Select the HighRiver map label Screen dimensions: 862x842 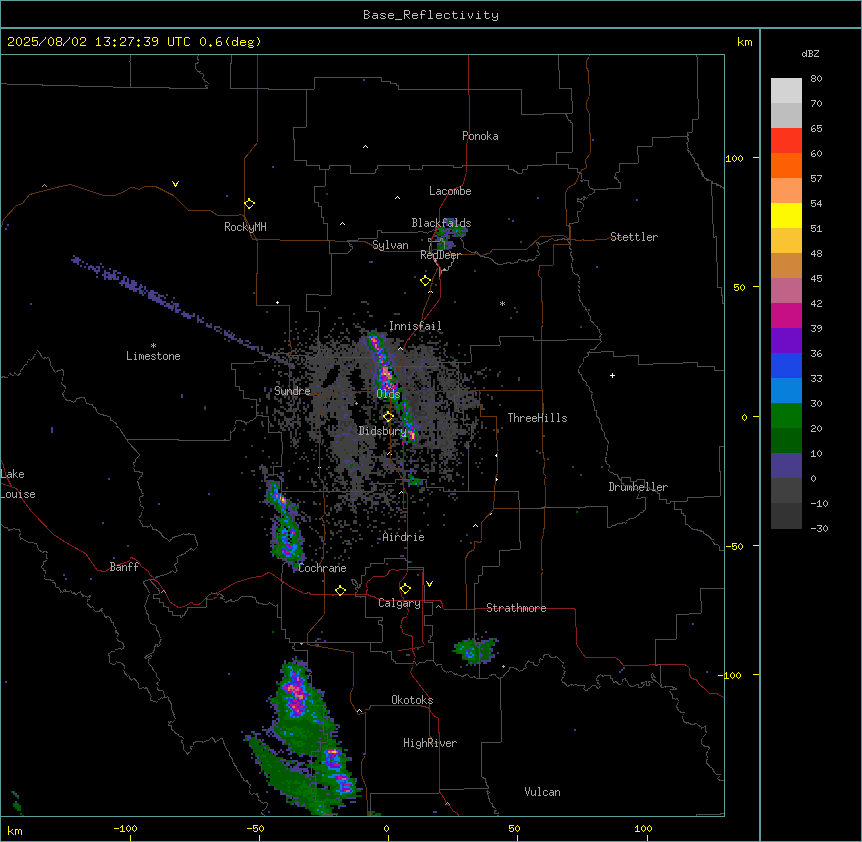click(x=430, y=743)
